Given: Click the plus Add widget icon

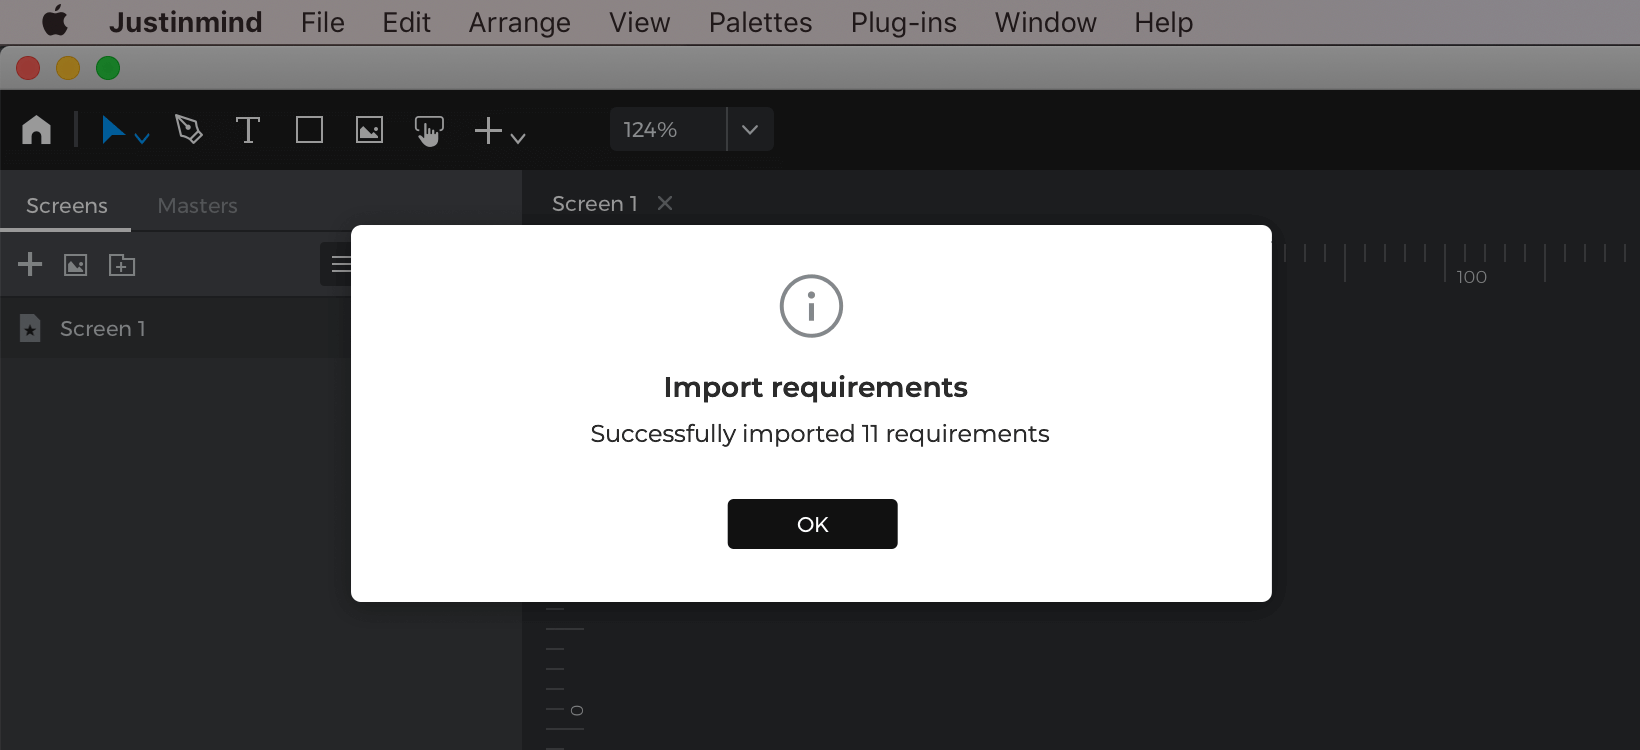Looking at the screenshot, I should pos(488,130).
